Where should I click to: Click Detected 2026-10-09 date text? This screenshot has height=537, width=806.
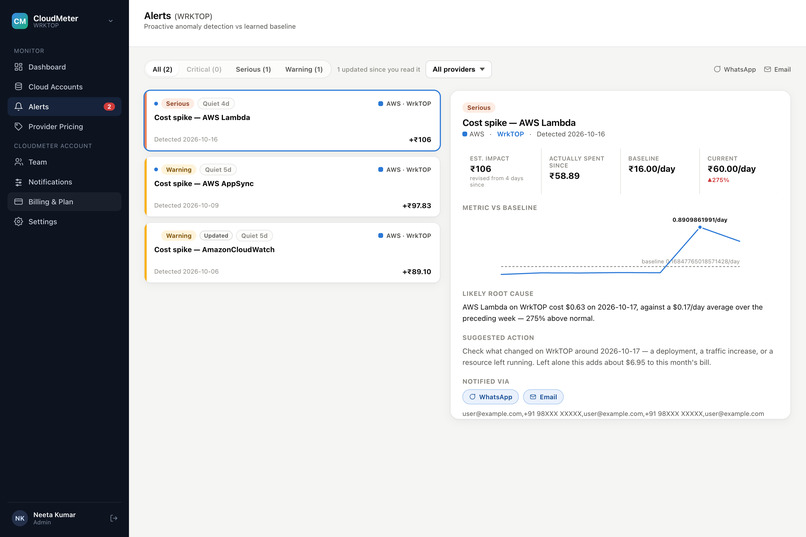186,206
